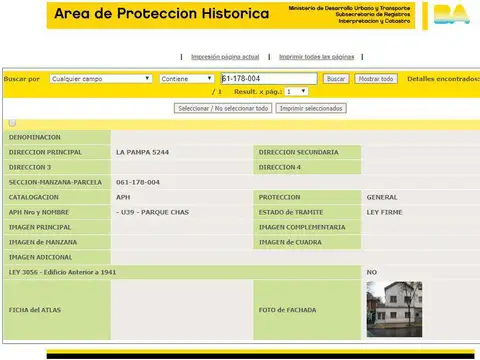Click the BA logo icon
The image size is (480, 360).
[x=451, y=14]
